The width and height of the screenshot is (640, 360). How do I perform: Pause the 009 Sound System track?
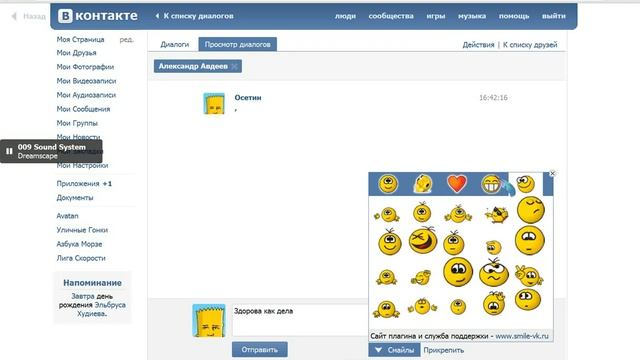(9, 151)
